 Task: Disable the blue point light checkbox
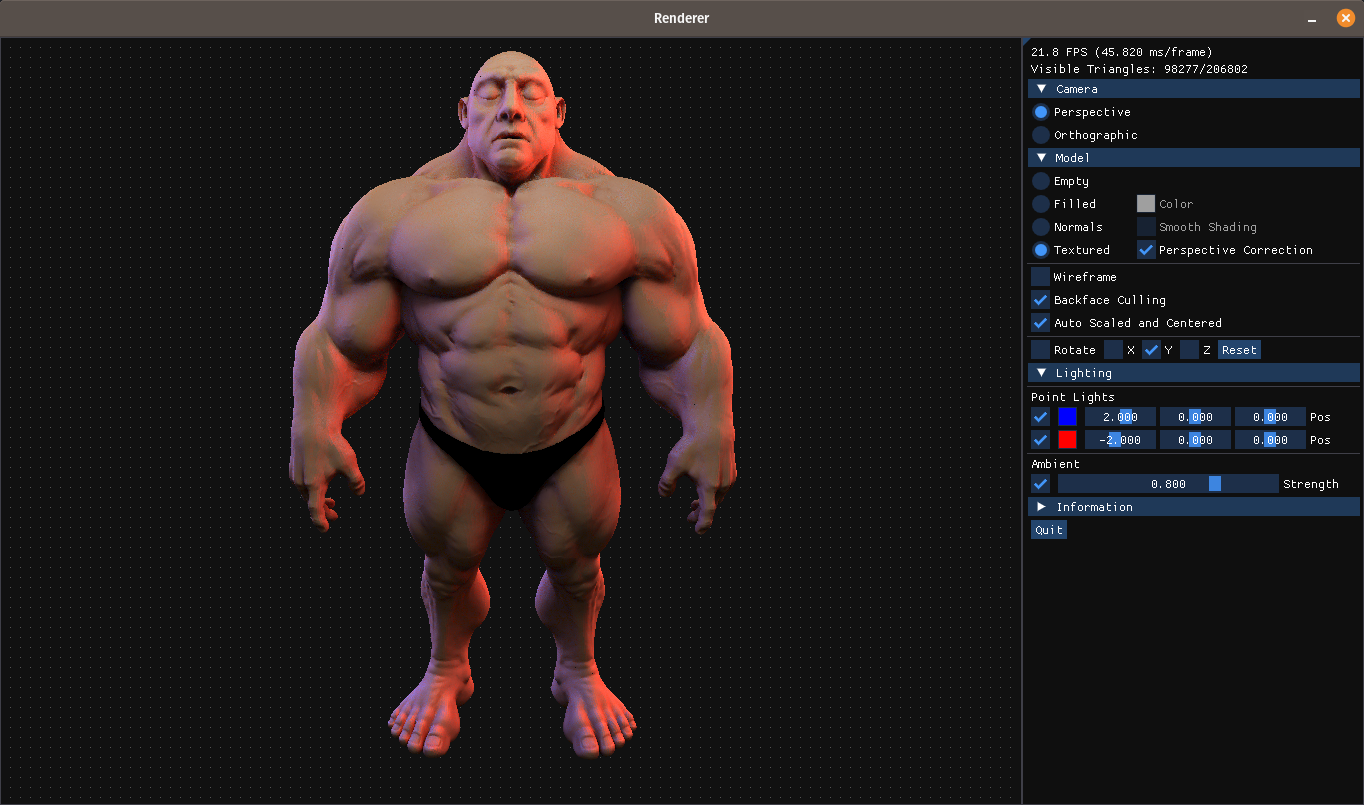1041,417
